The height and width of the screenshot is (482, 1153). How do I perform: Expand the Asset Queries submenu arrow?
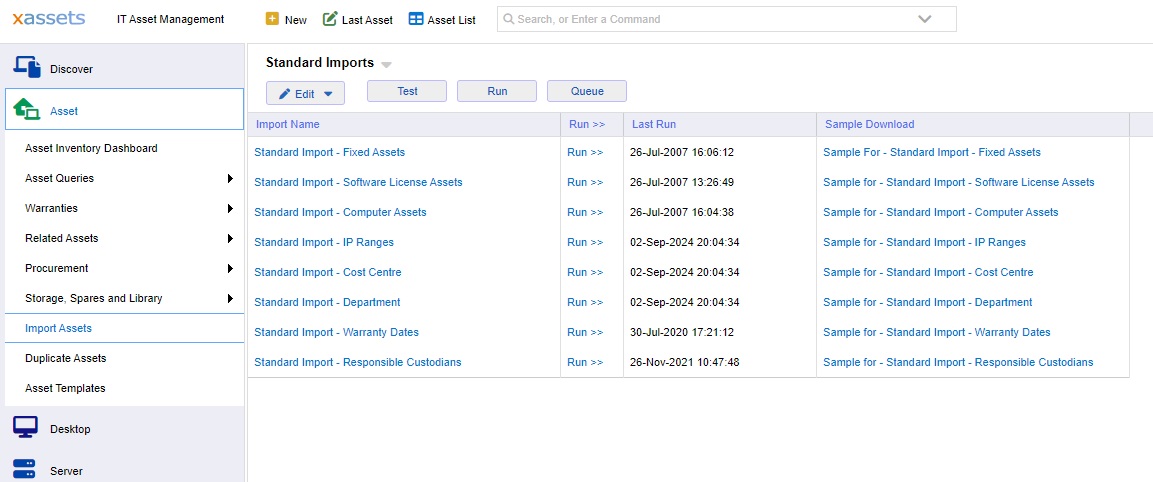(x=230, y=178)
